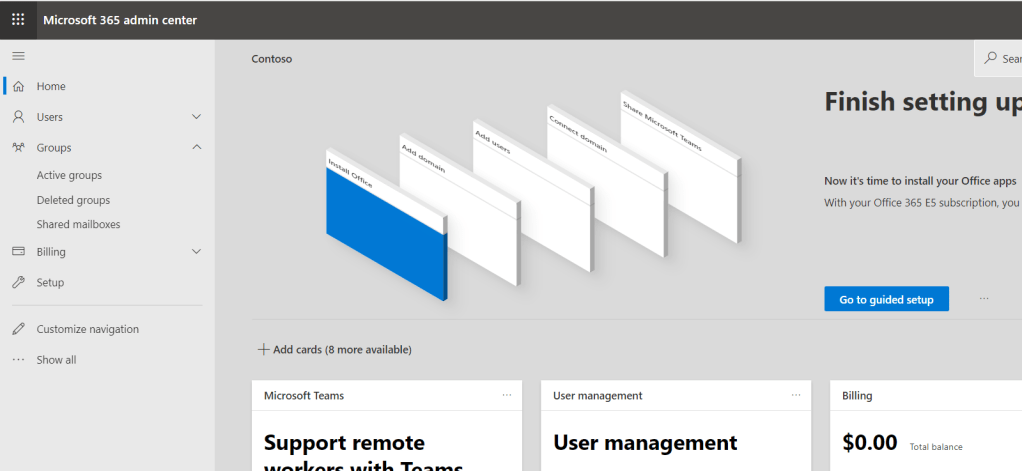Screen dimensions: 1022x471
Task: Open Deleted groups in the sidebar
Action: [x=73, y=200]
